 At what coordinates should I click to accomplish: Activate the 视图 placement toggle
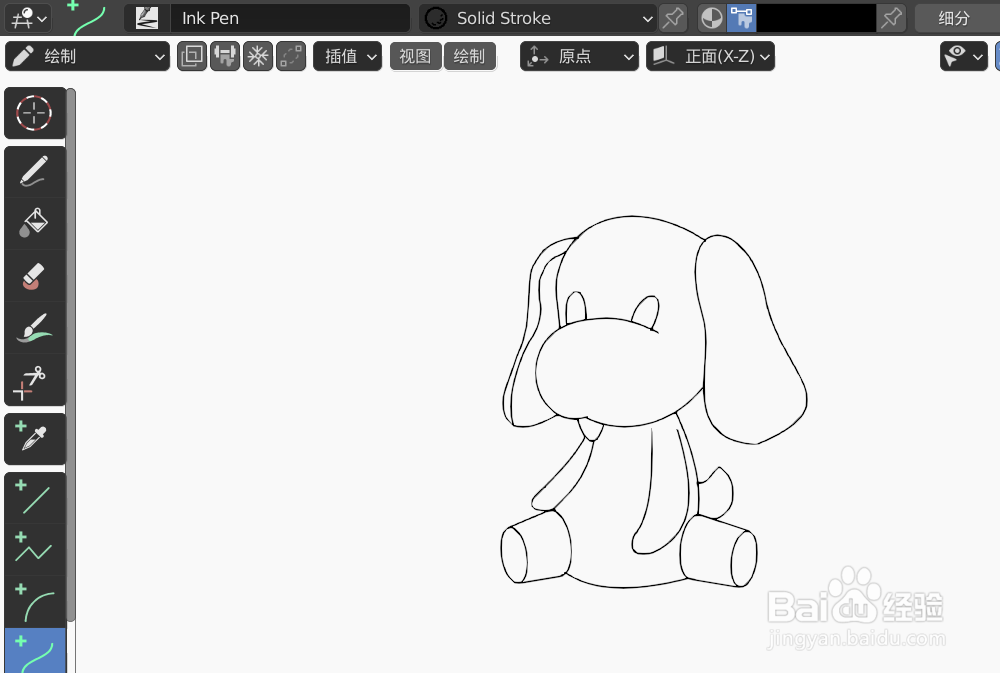(415, 56)
